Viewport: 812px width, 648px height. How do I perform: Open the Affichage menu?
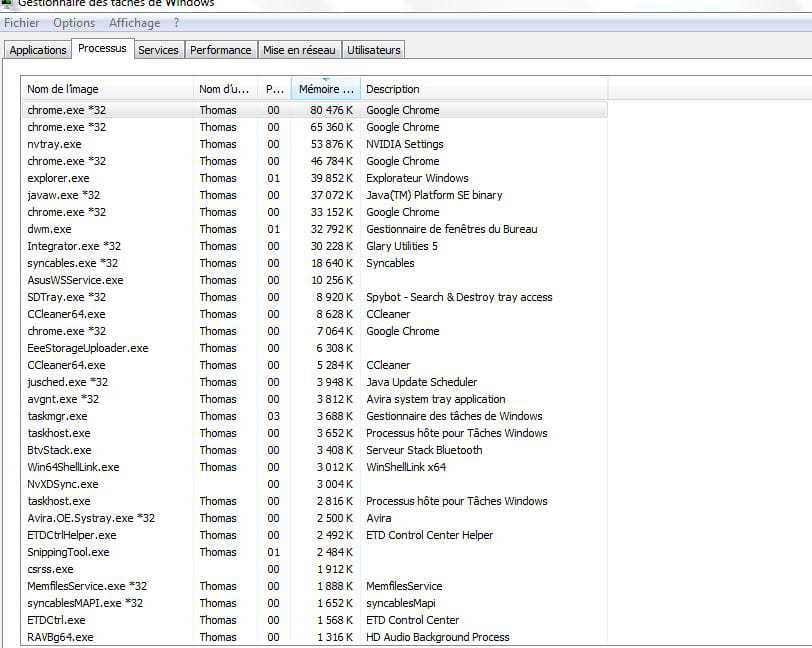click(135, 23)
